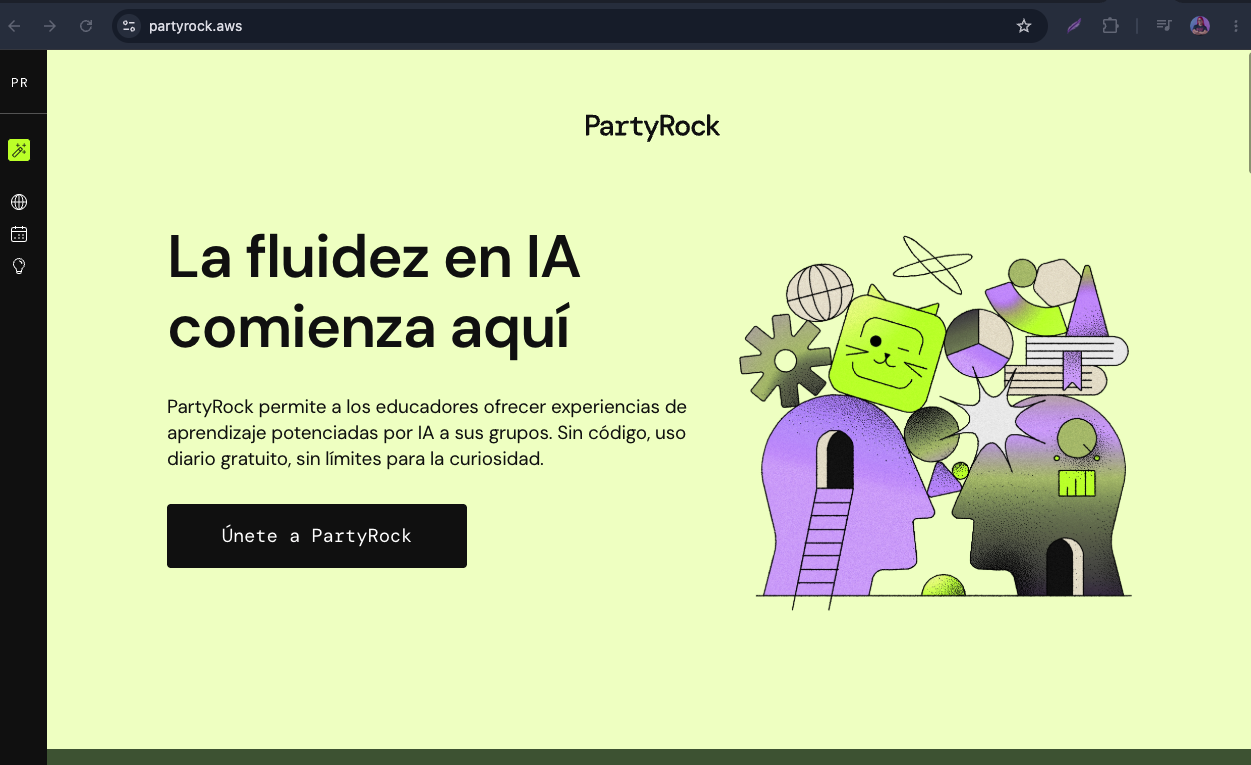Go back with the browser back arrow
This screenshot has height=765, width=1251.
[15, 26]
